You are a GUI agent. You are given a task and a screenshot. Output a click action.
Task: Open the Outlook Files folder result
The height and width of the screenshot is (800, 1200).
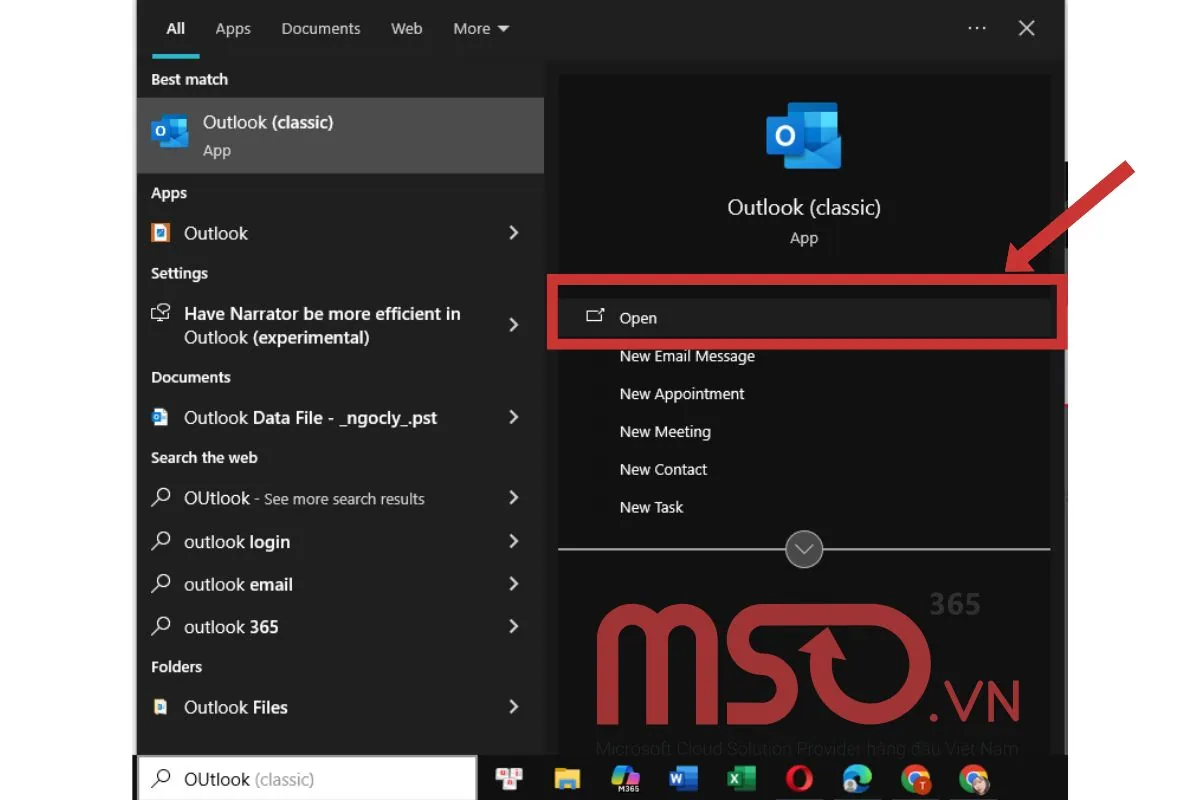pyautogui.click(x=236, y=707)
